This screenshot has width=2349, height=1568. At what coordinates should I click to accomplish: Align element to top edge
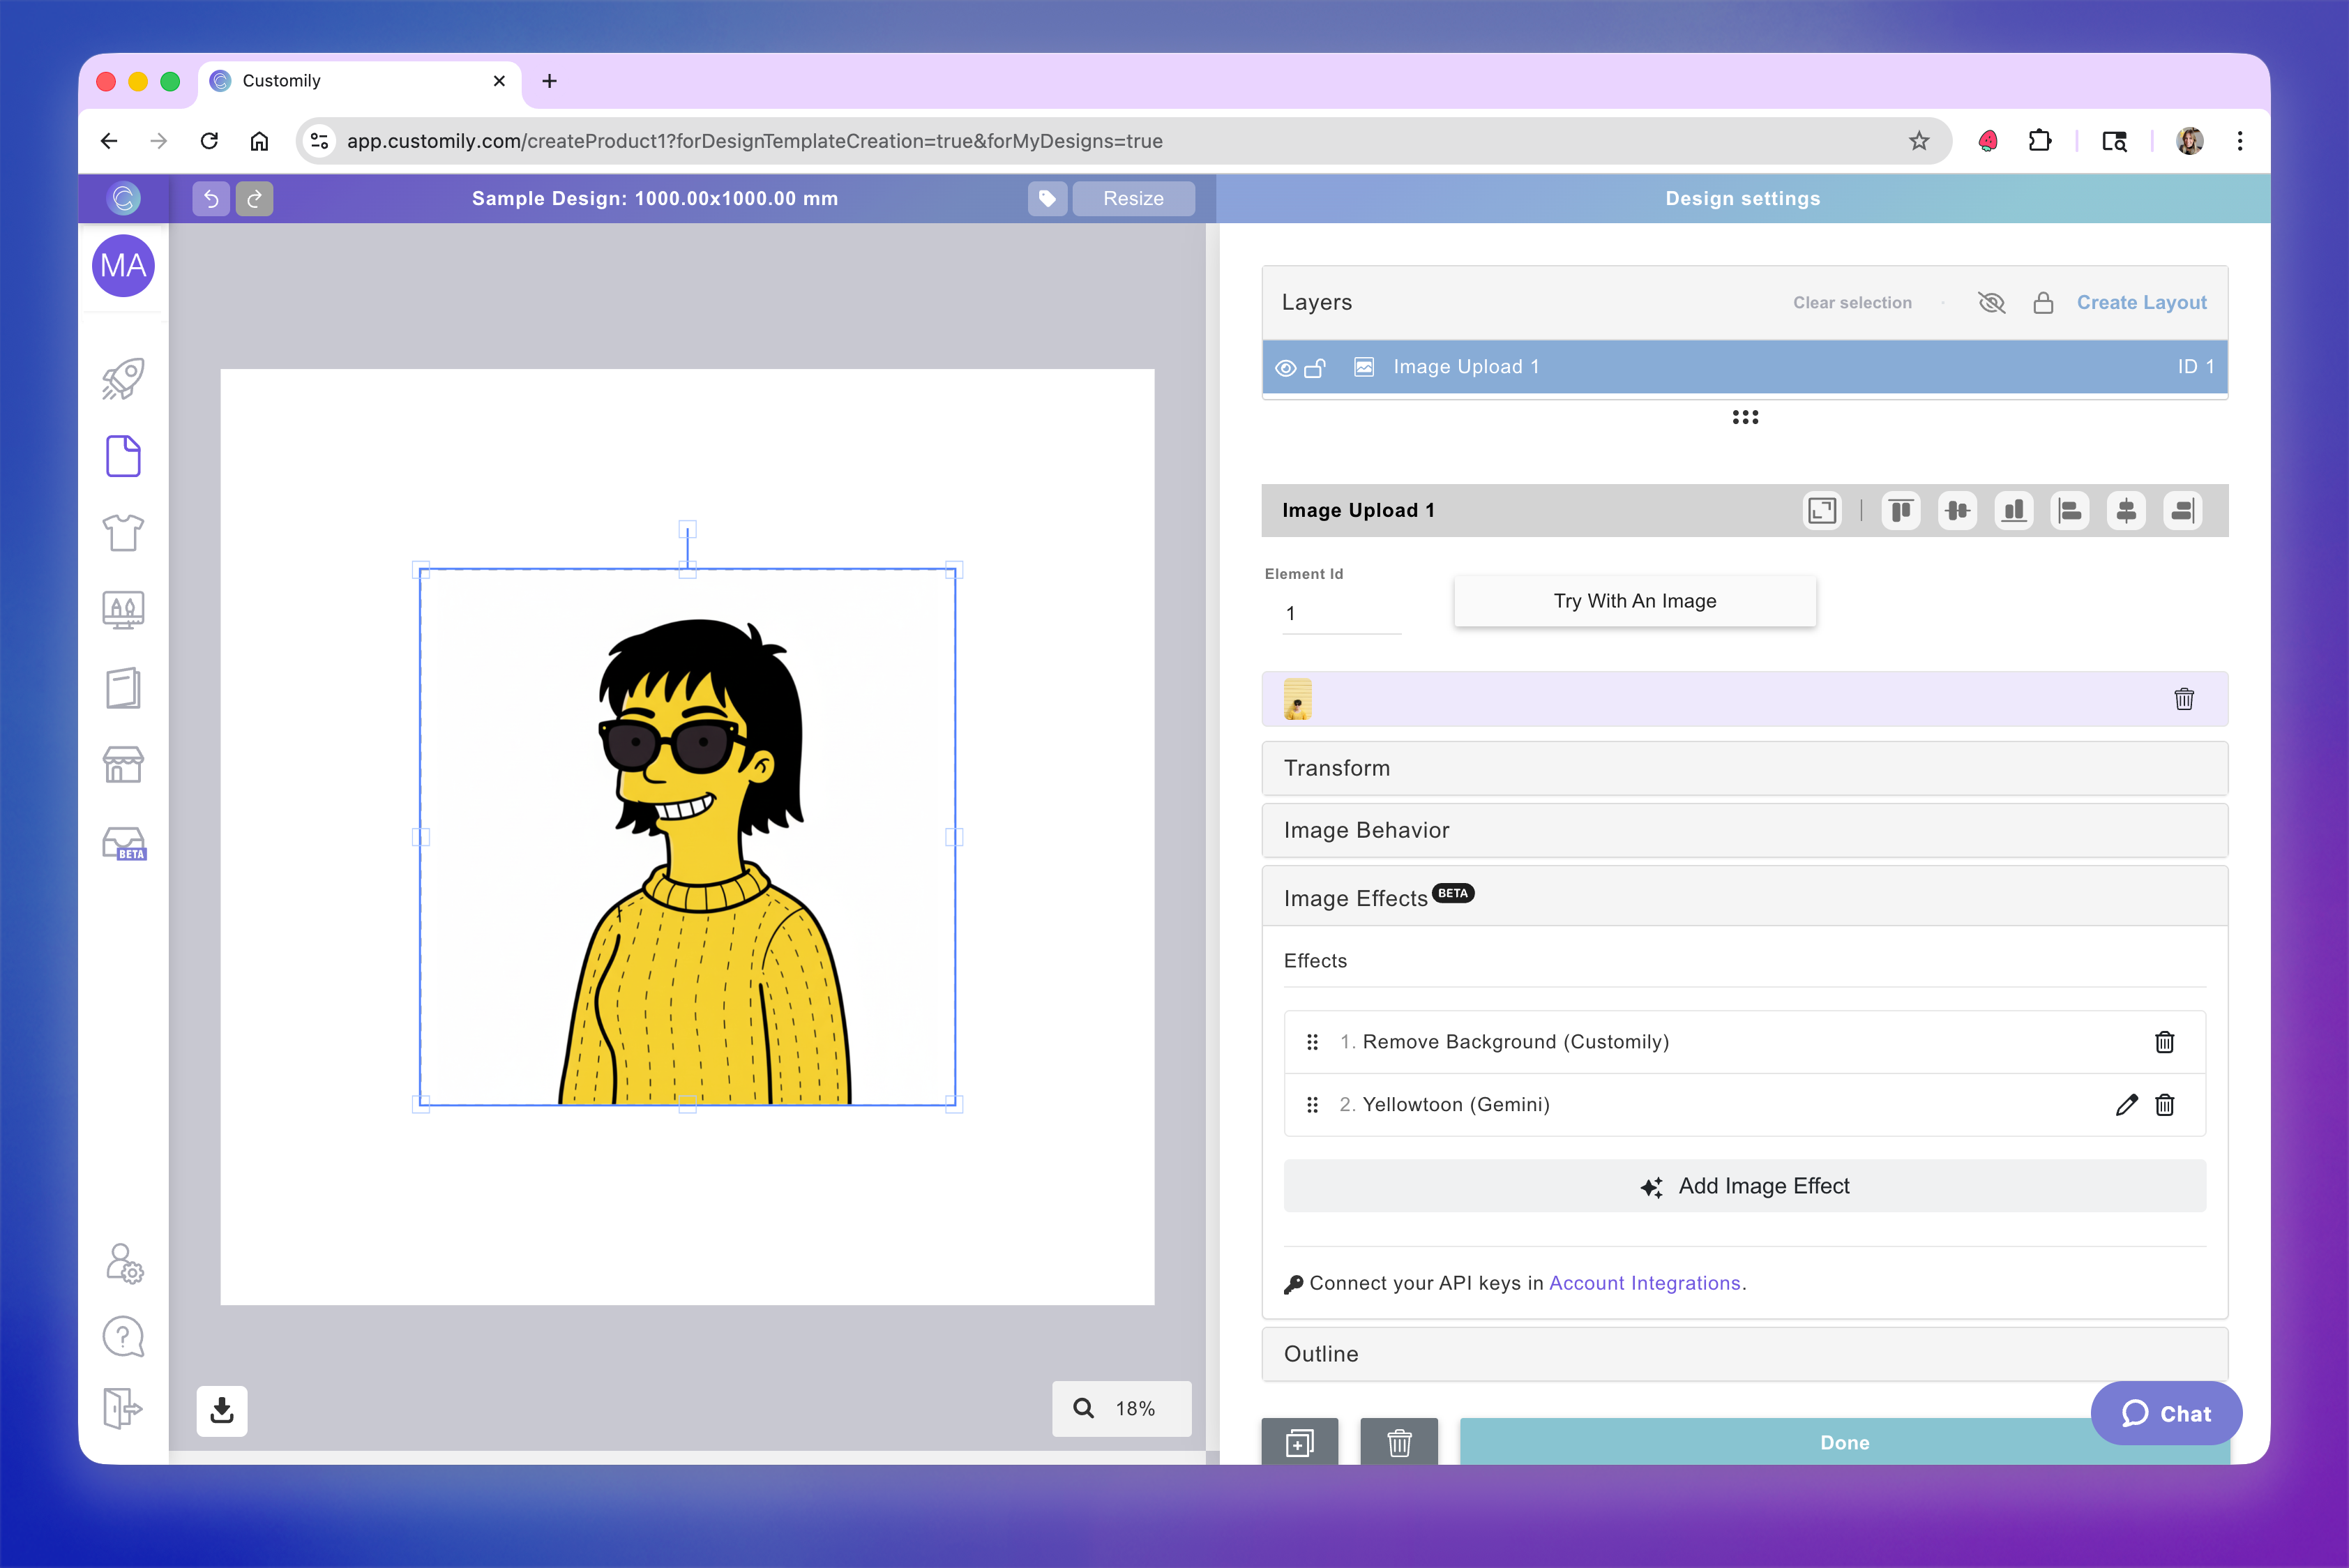1900,511
